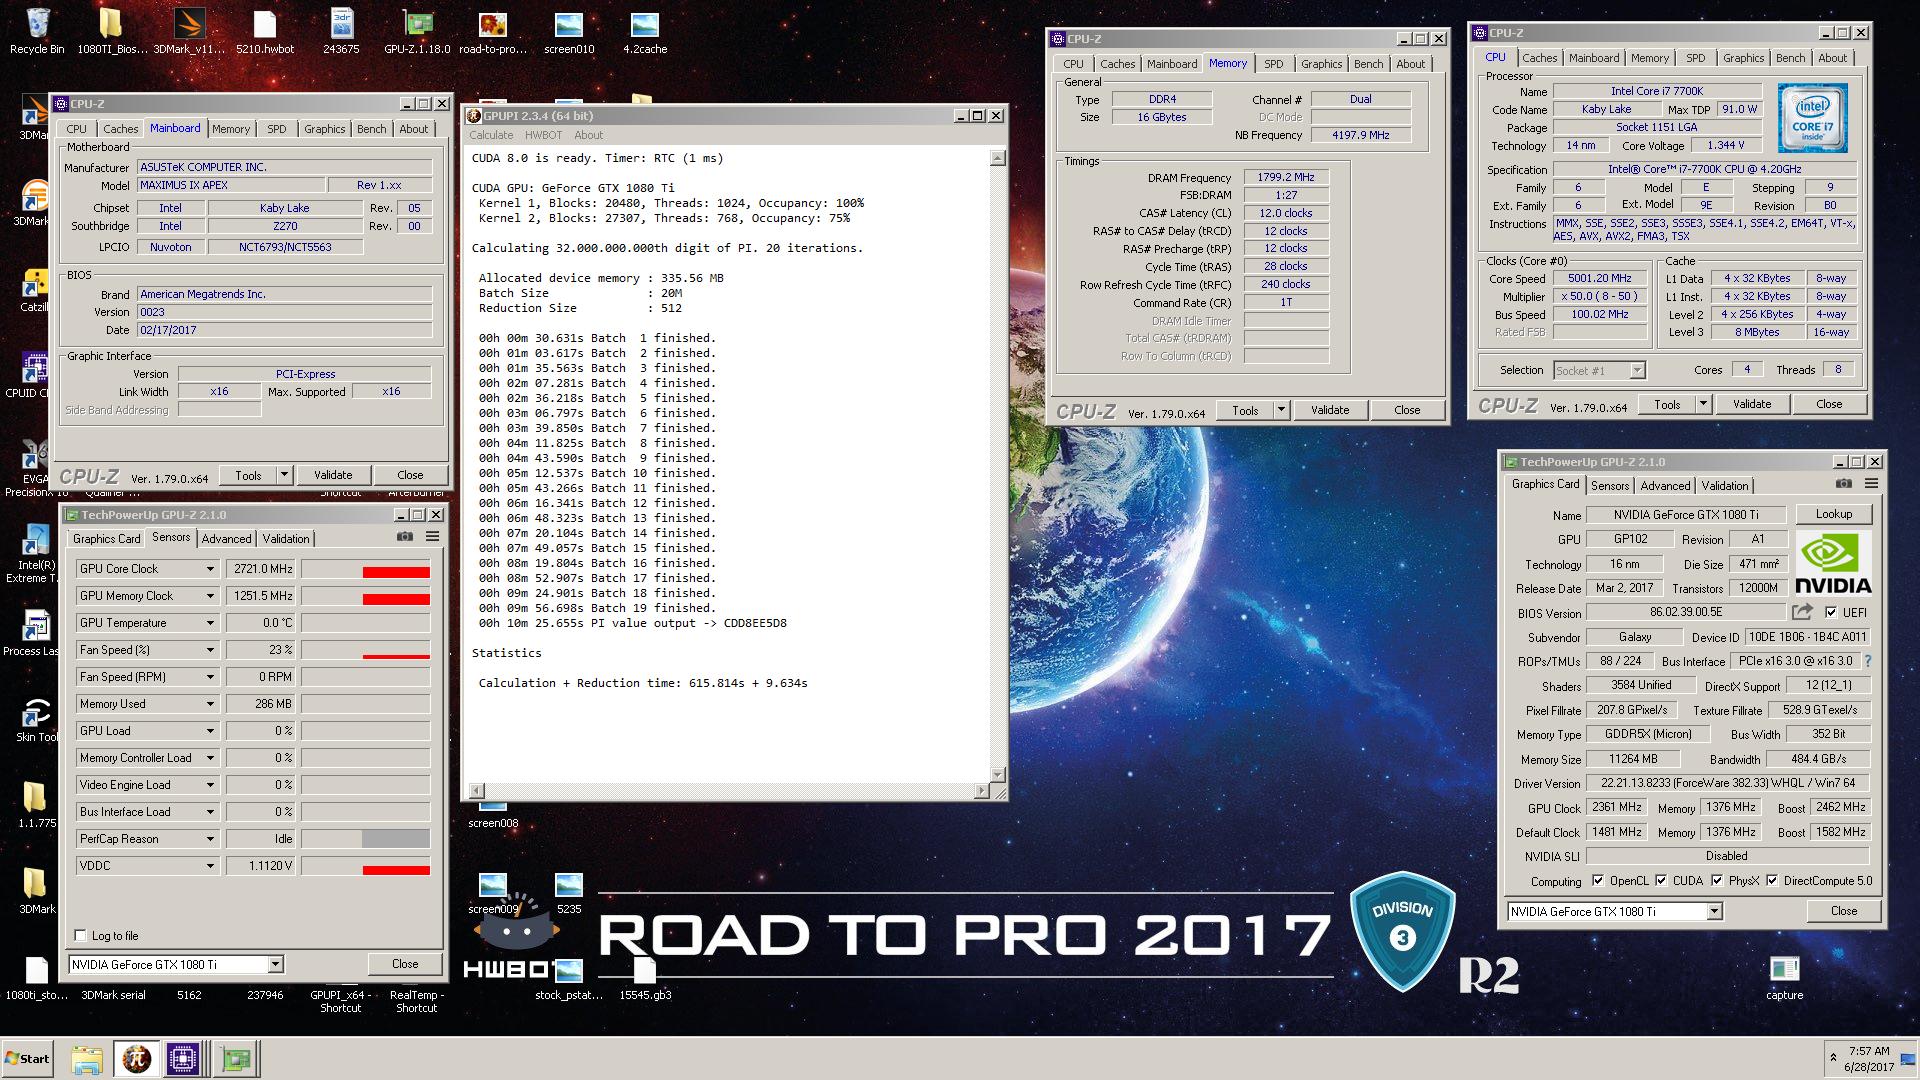Viewport: 1920px width, 1080px height.
Task: Open GPU selector dropdown in Graphics Card window
Action: (1714, 911)
